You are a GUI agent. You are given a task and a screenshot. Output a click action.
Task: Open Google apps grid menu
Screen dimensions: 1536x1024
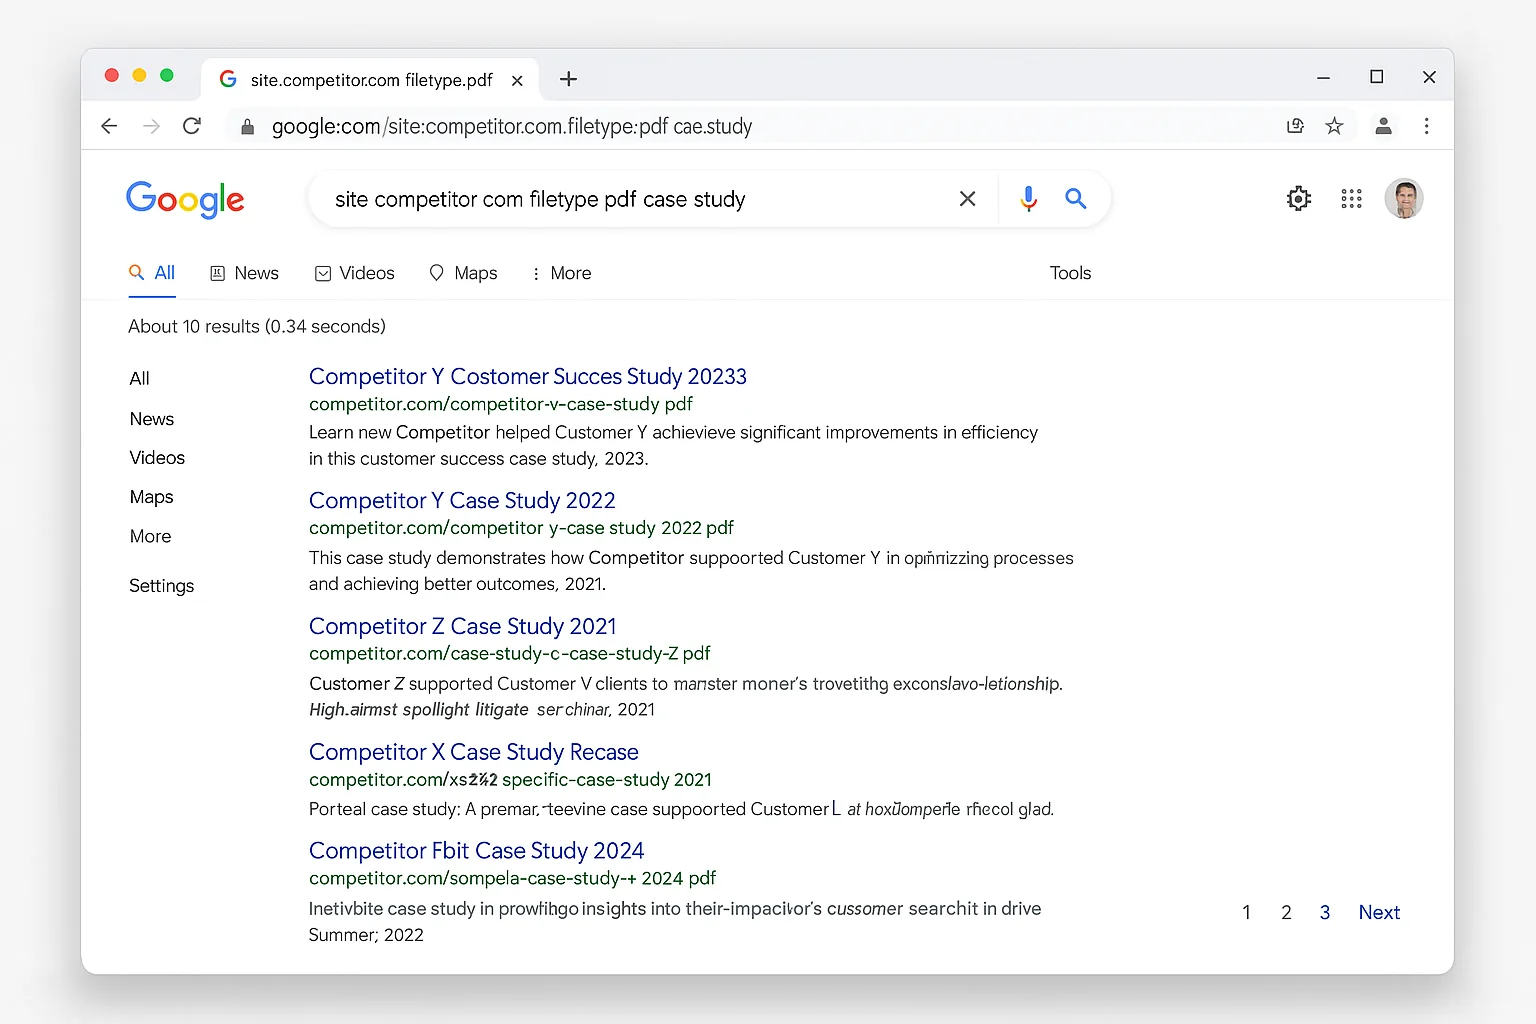[x=1351, y=198]
